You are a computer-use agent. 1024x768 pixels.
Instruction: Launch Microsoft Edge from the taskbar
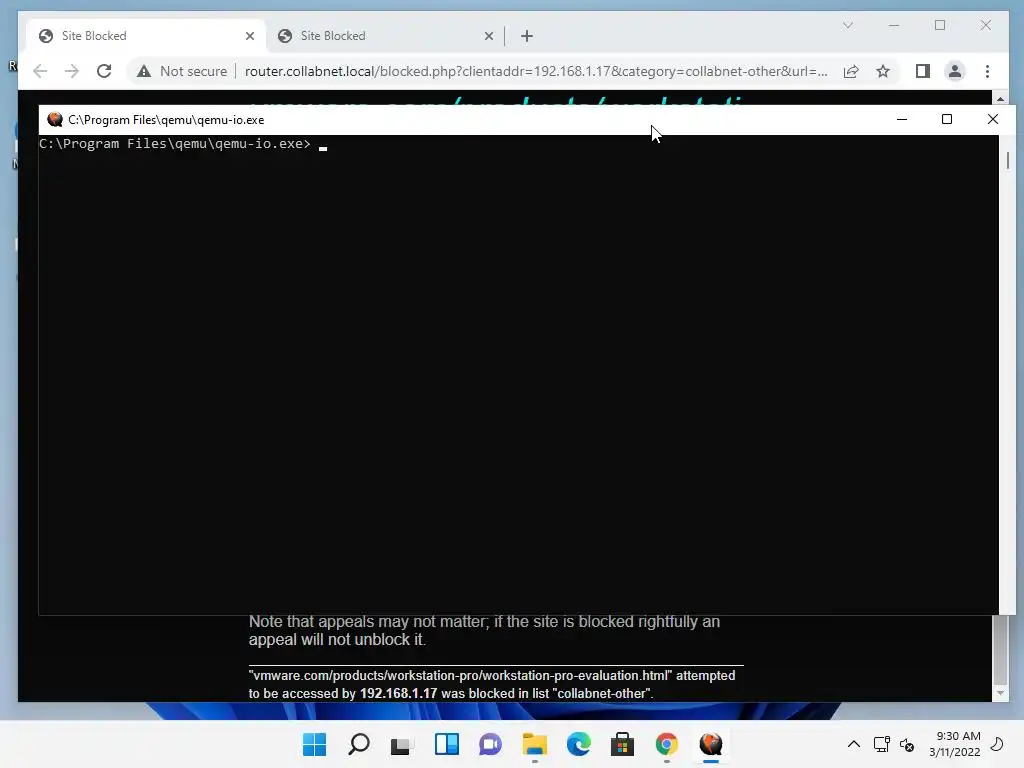579,744
